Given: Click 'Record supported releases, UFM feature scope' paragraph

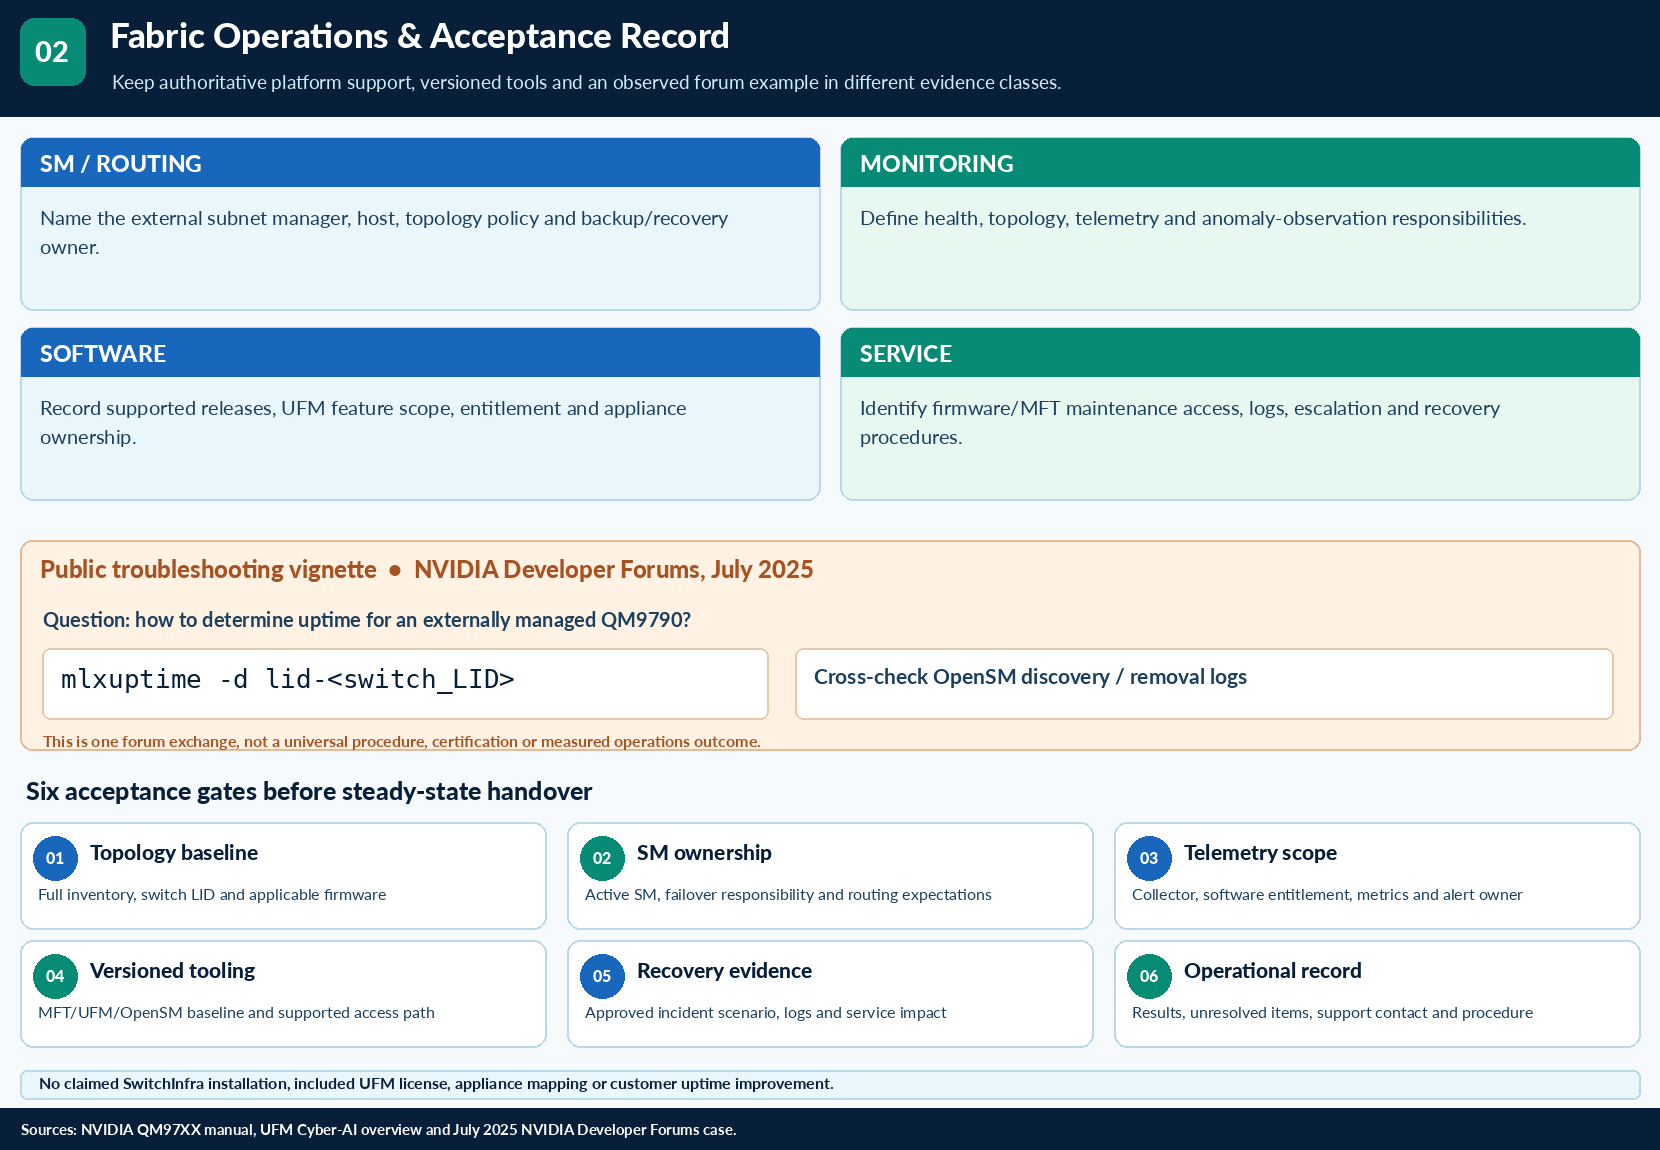Looking at the screenshot, I should click(363, 423).
